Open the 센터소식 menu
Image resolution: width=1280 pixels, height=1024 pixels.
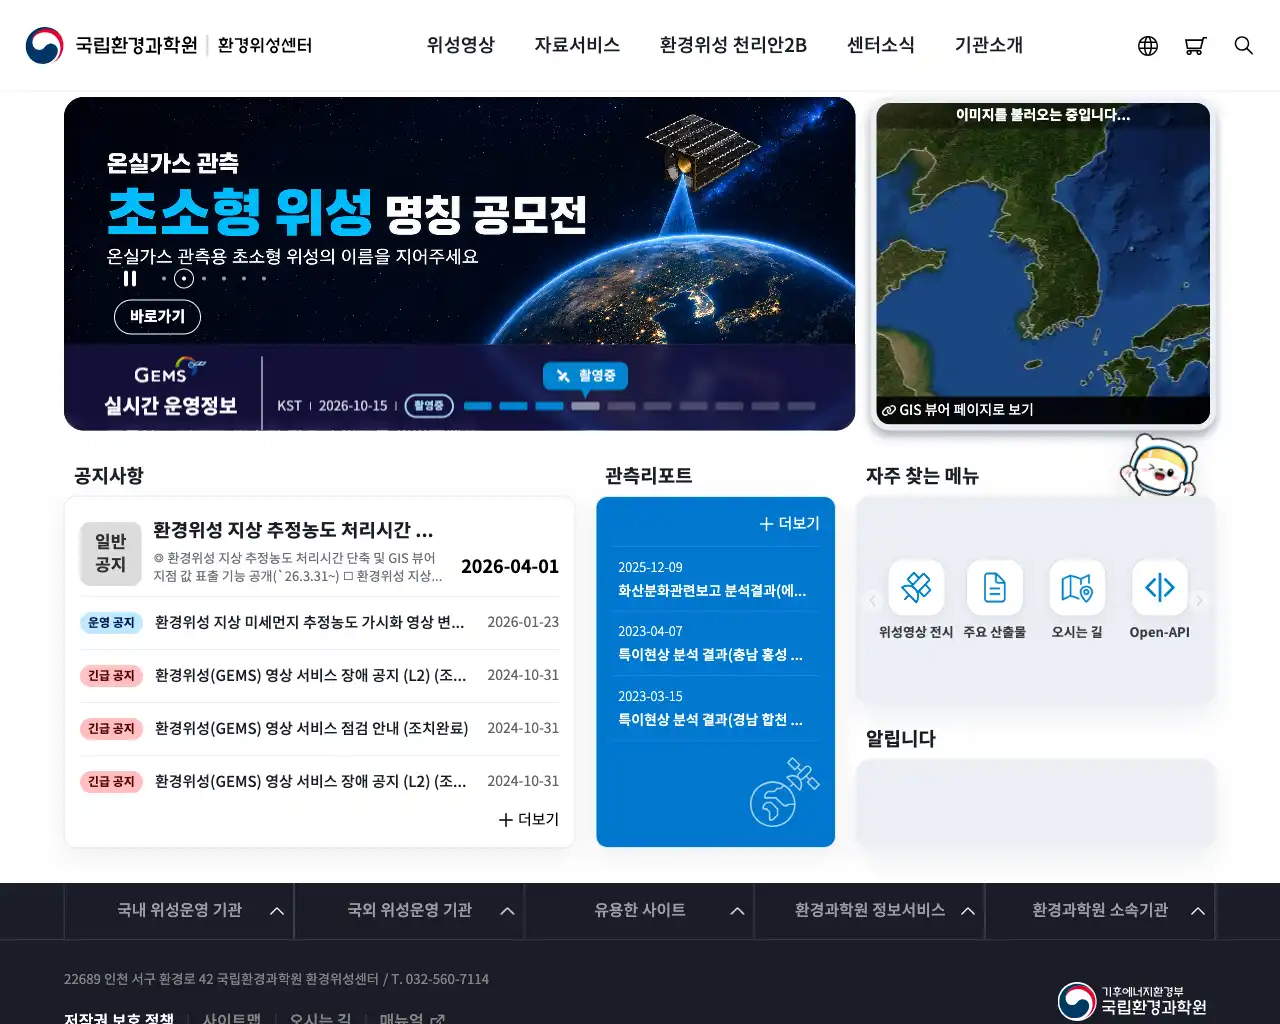881,45
